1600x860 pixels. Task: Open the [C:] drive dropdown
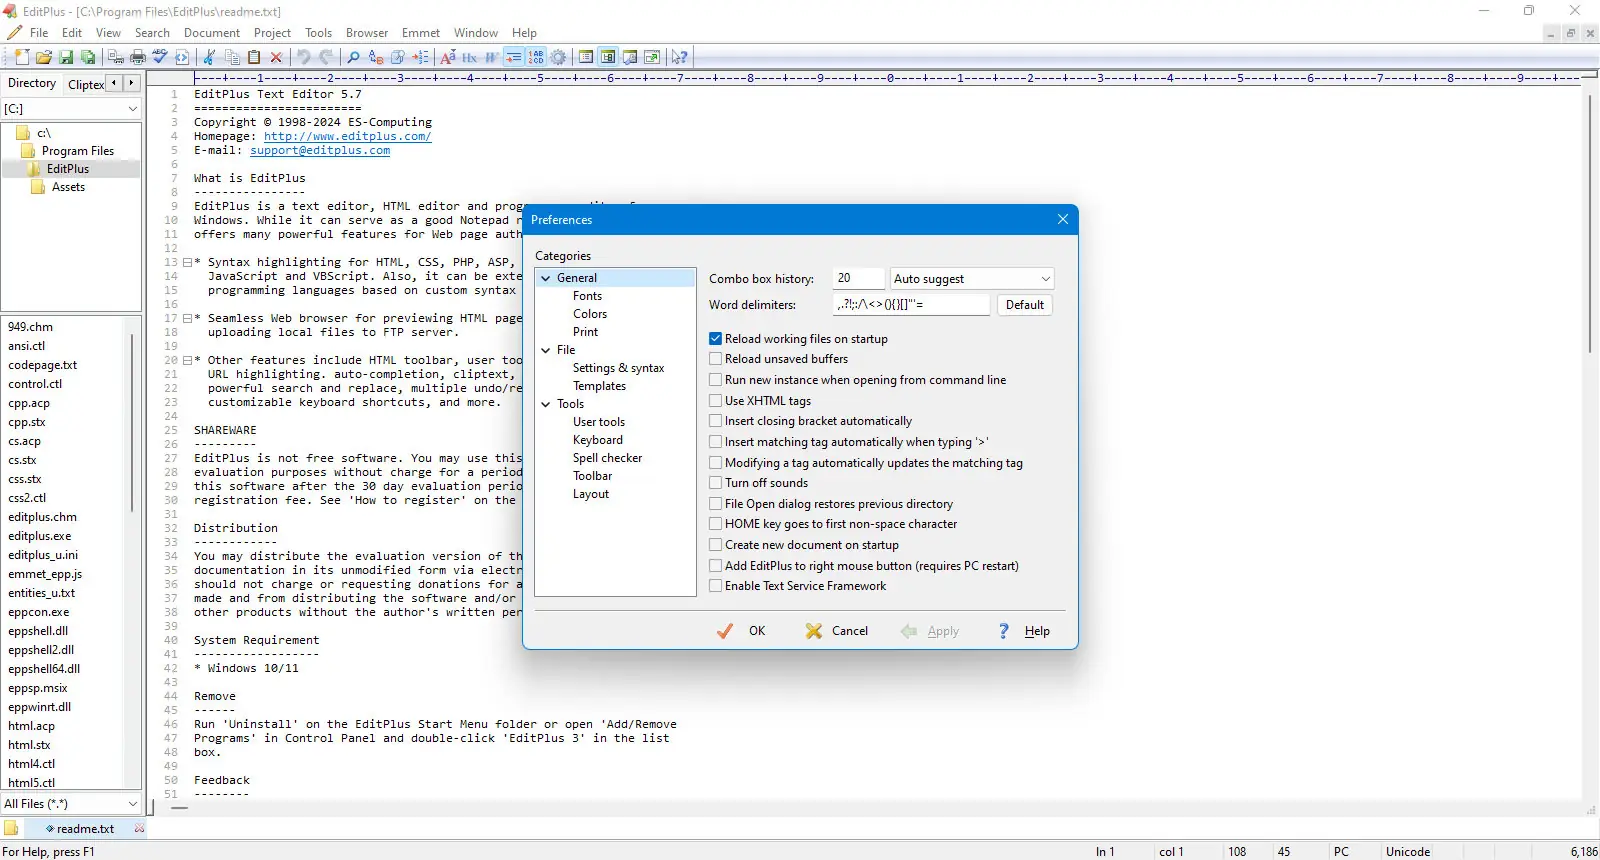71,108
